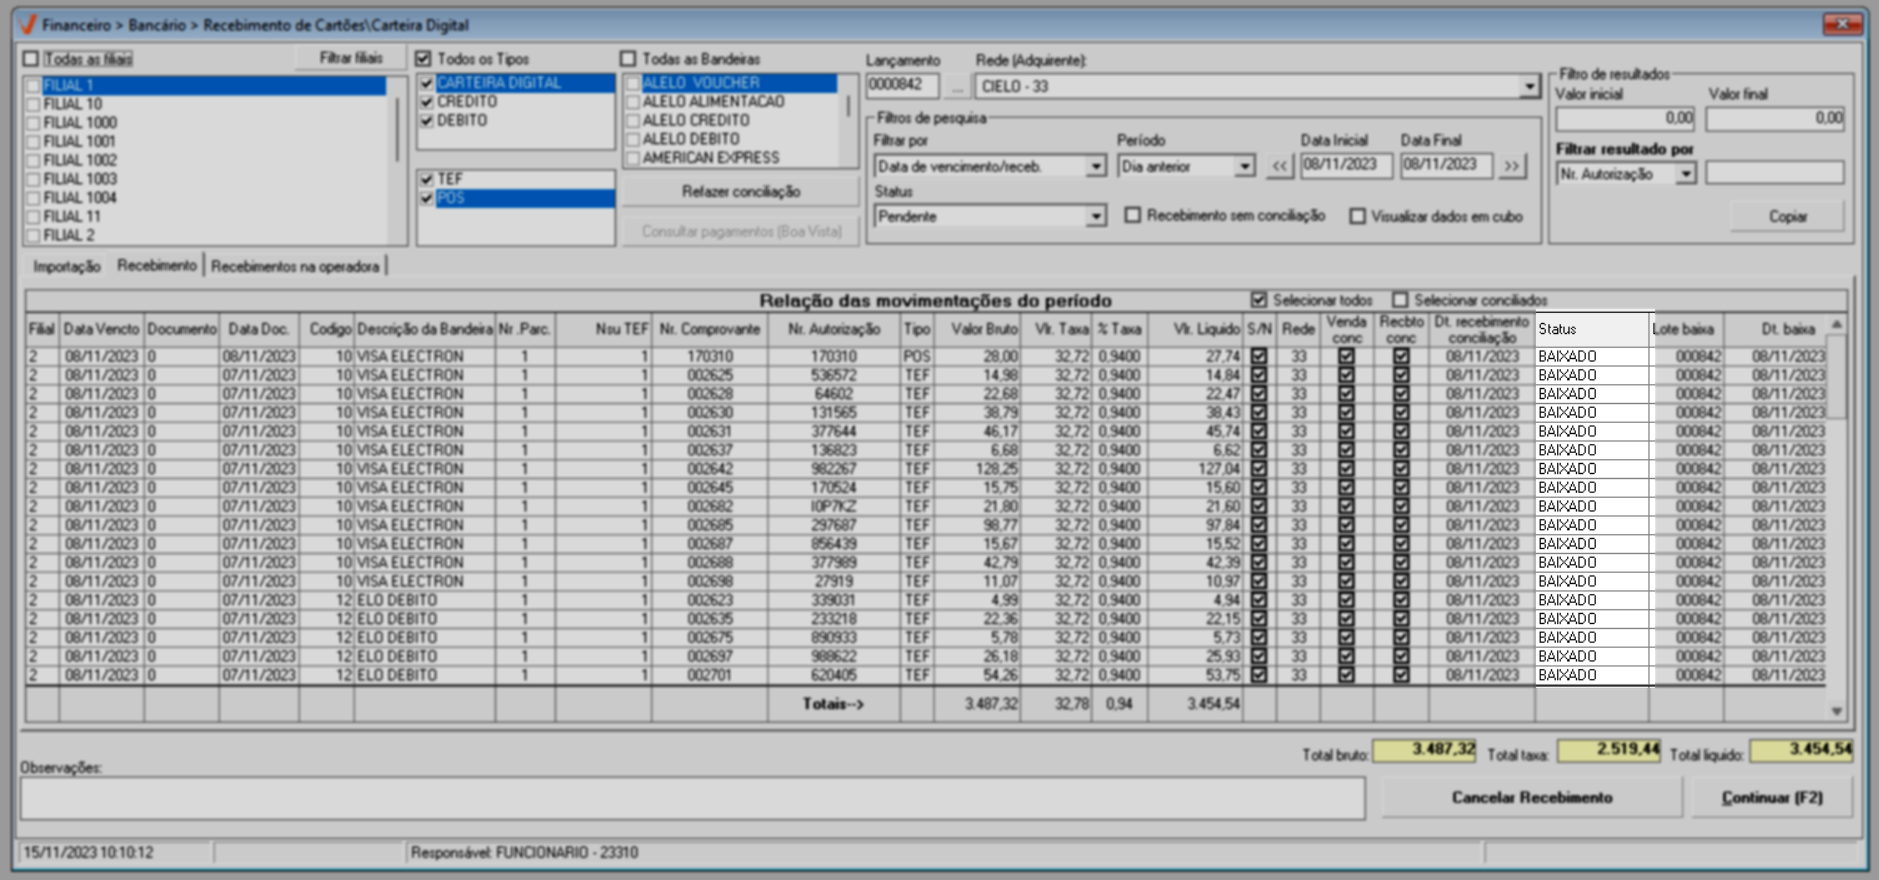Click the next date arrow button
Screen dimensions: 1879x880
click(1512, 166)
